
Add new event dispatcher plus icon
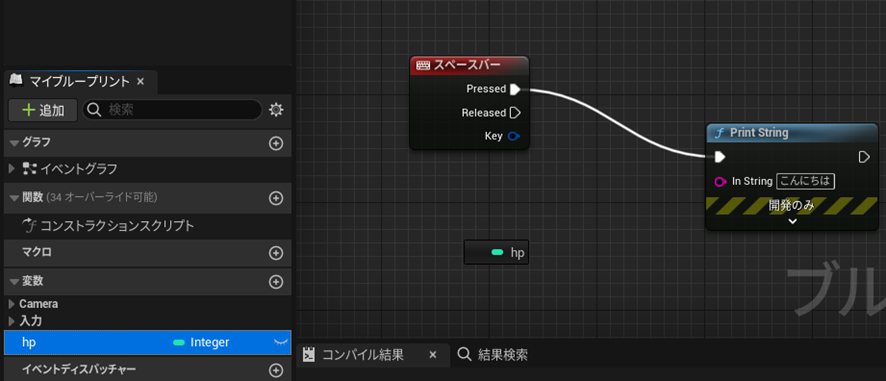(x=276, y=370)
